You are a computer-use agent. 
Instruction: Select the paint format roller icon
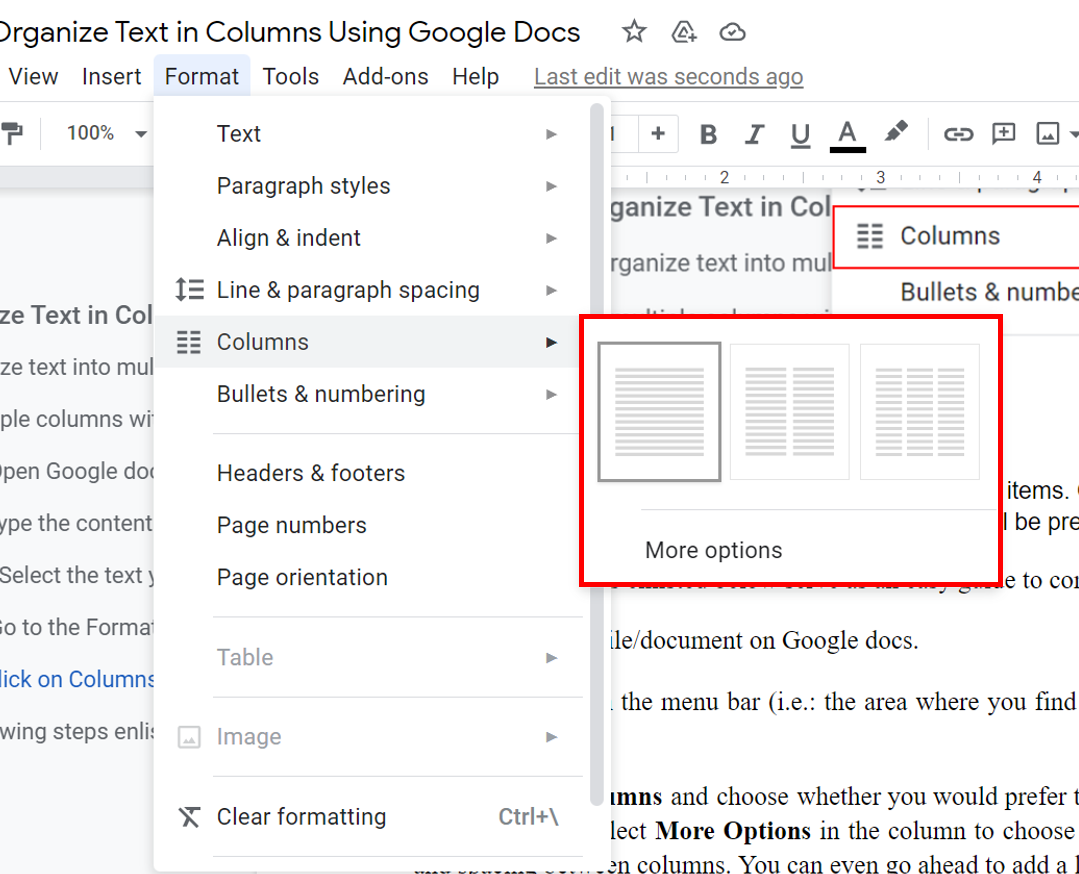12,133
